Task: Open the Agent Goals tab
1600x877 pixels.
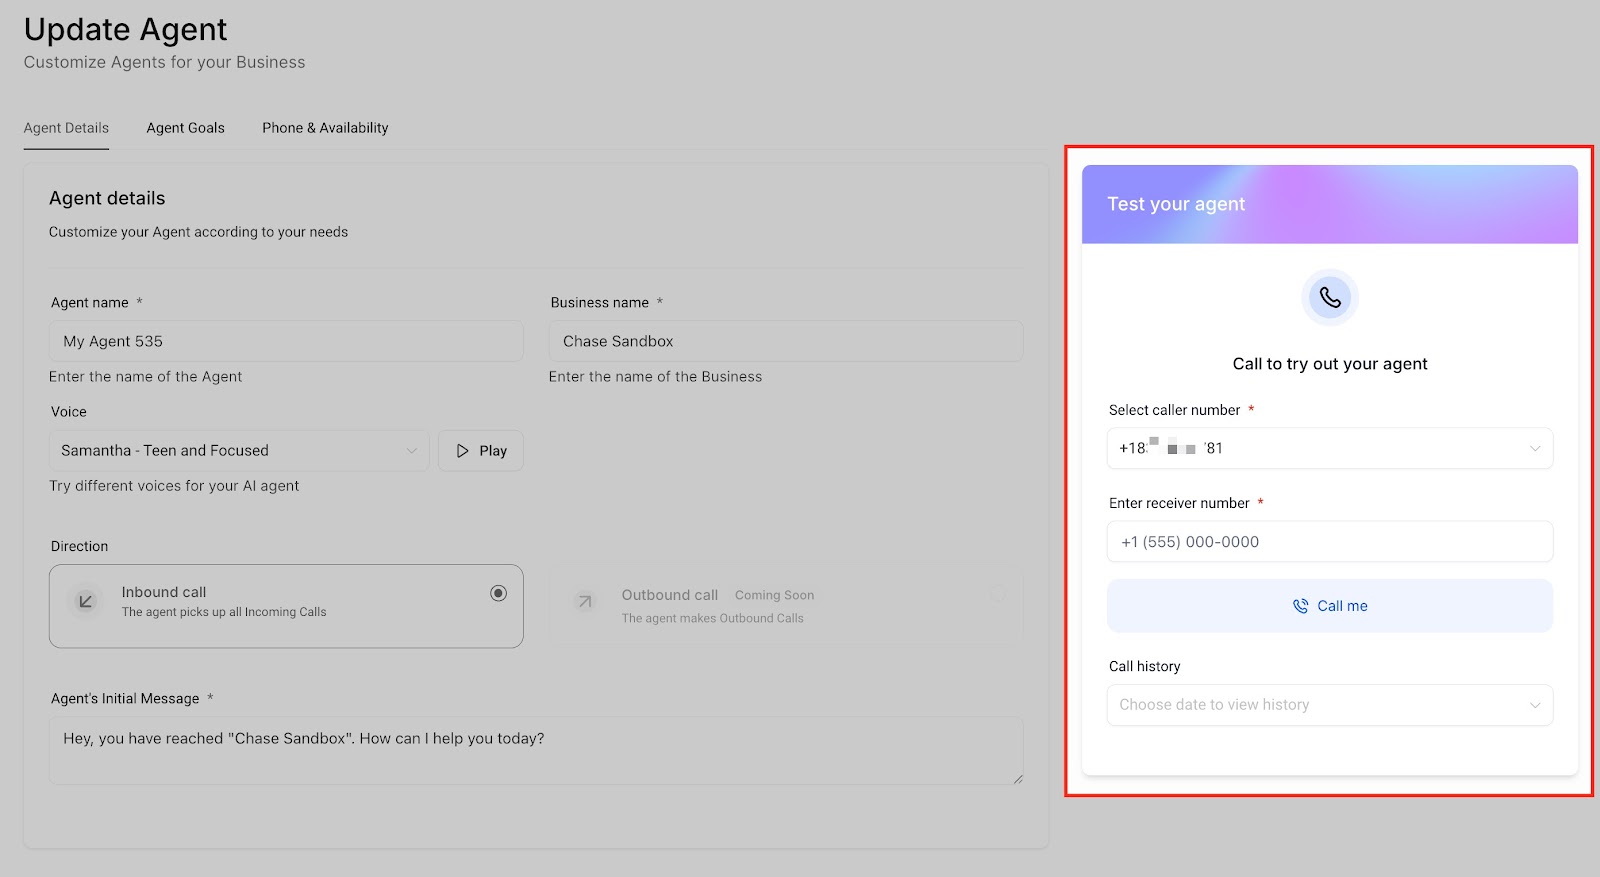Action: point(186,128)
